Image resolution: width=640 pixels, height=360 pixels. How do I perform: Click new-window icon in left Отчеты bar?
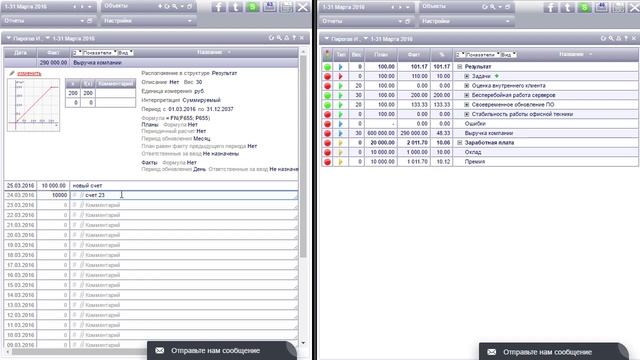(89, 21)
